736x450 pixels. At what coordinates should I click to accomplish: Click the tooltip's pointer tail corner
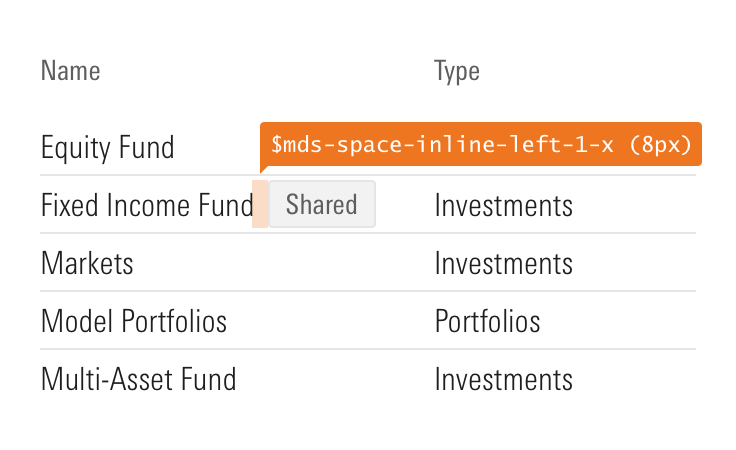(x=263, y=169)
